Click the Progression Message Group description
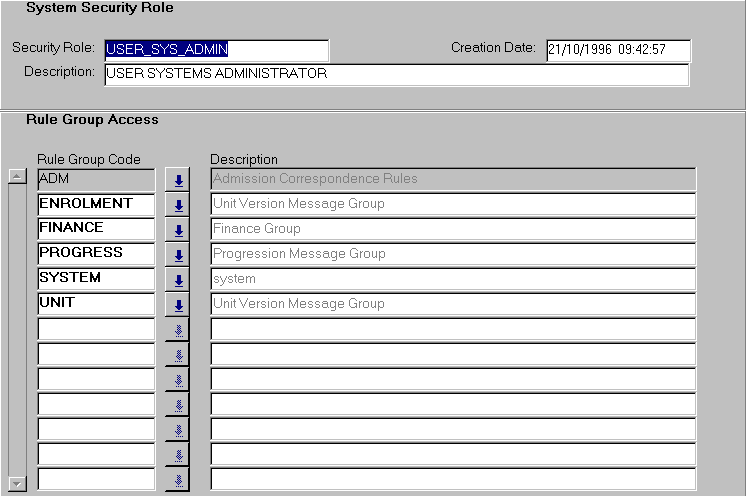 point(452,254)
